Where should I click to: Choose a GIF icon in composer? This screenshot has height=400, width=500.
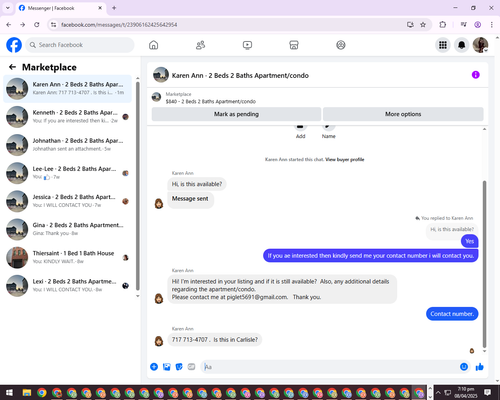click(191, 367)
